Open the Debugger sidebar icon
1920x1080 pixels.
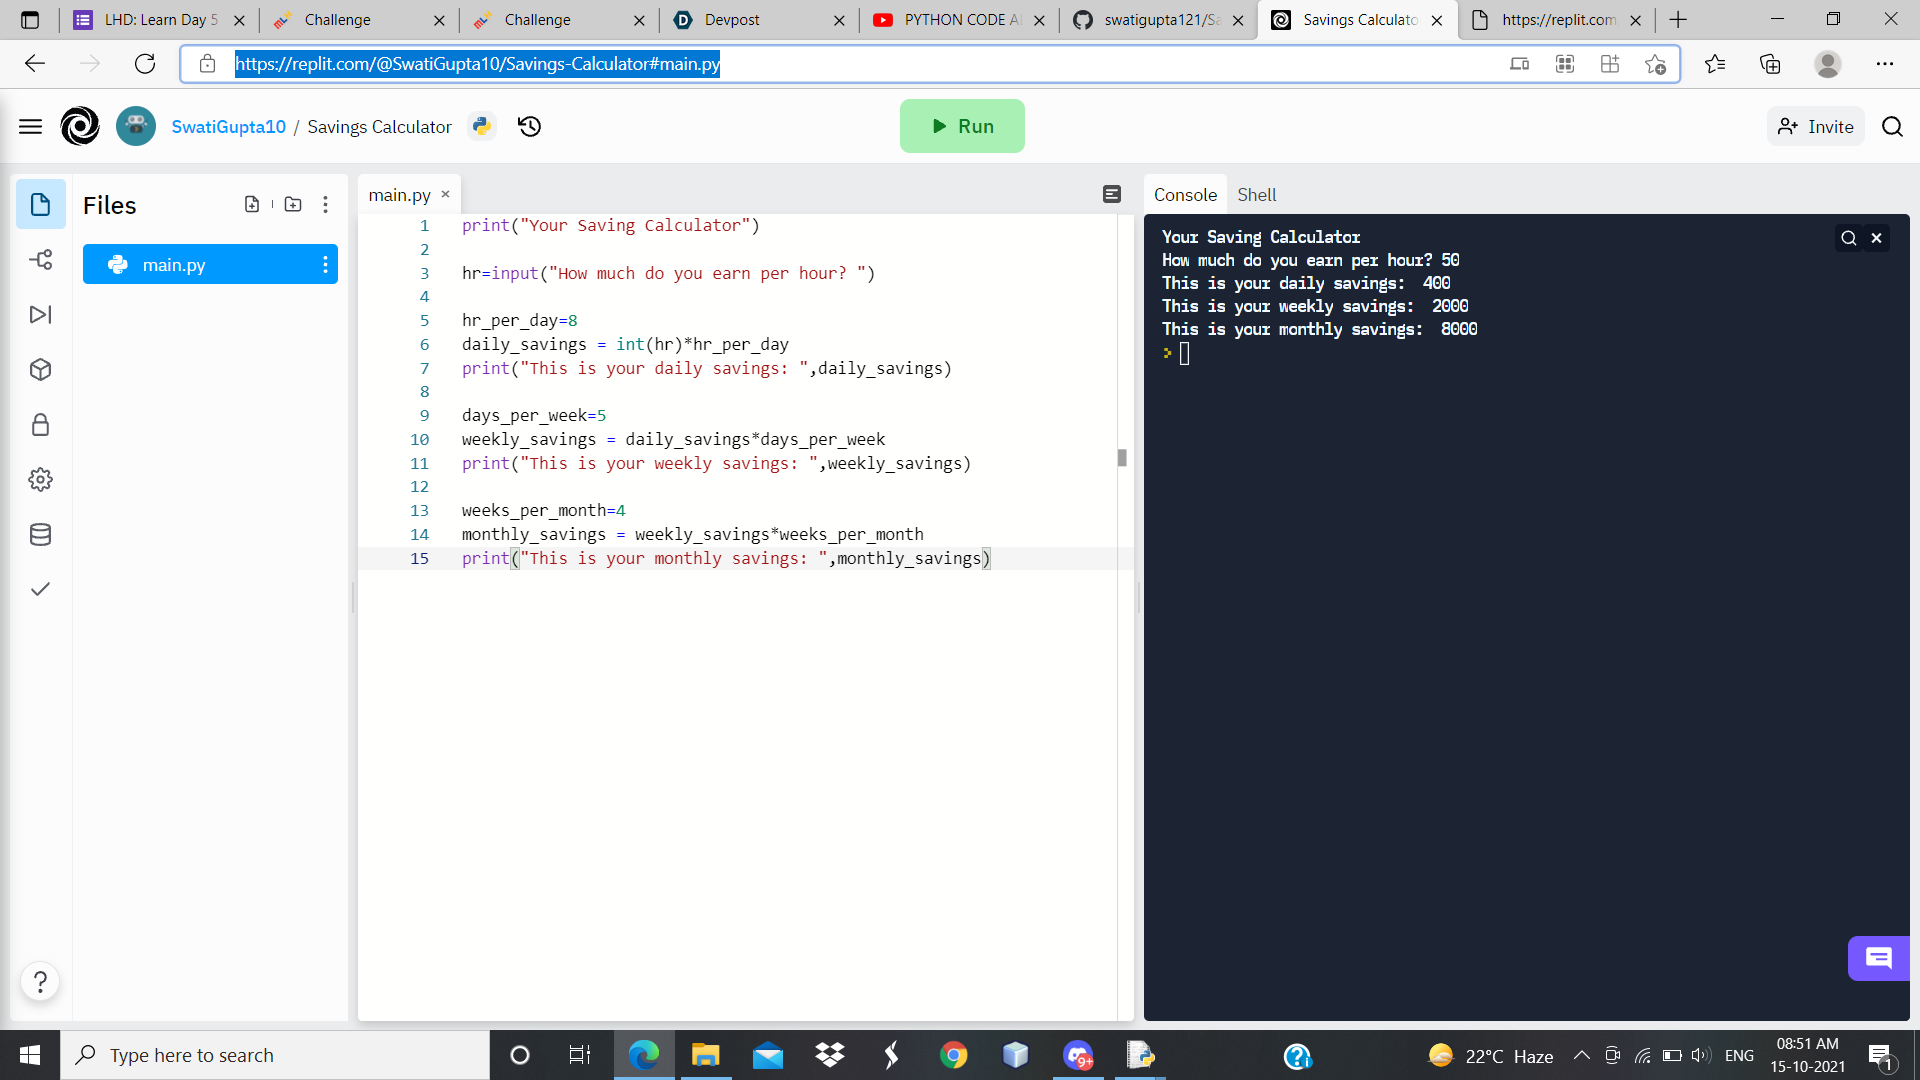coord(40,315)
